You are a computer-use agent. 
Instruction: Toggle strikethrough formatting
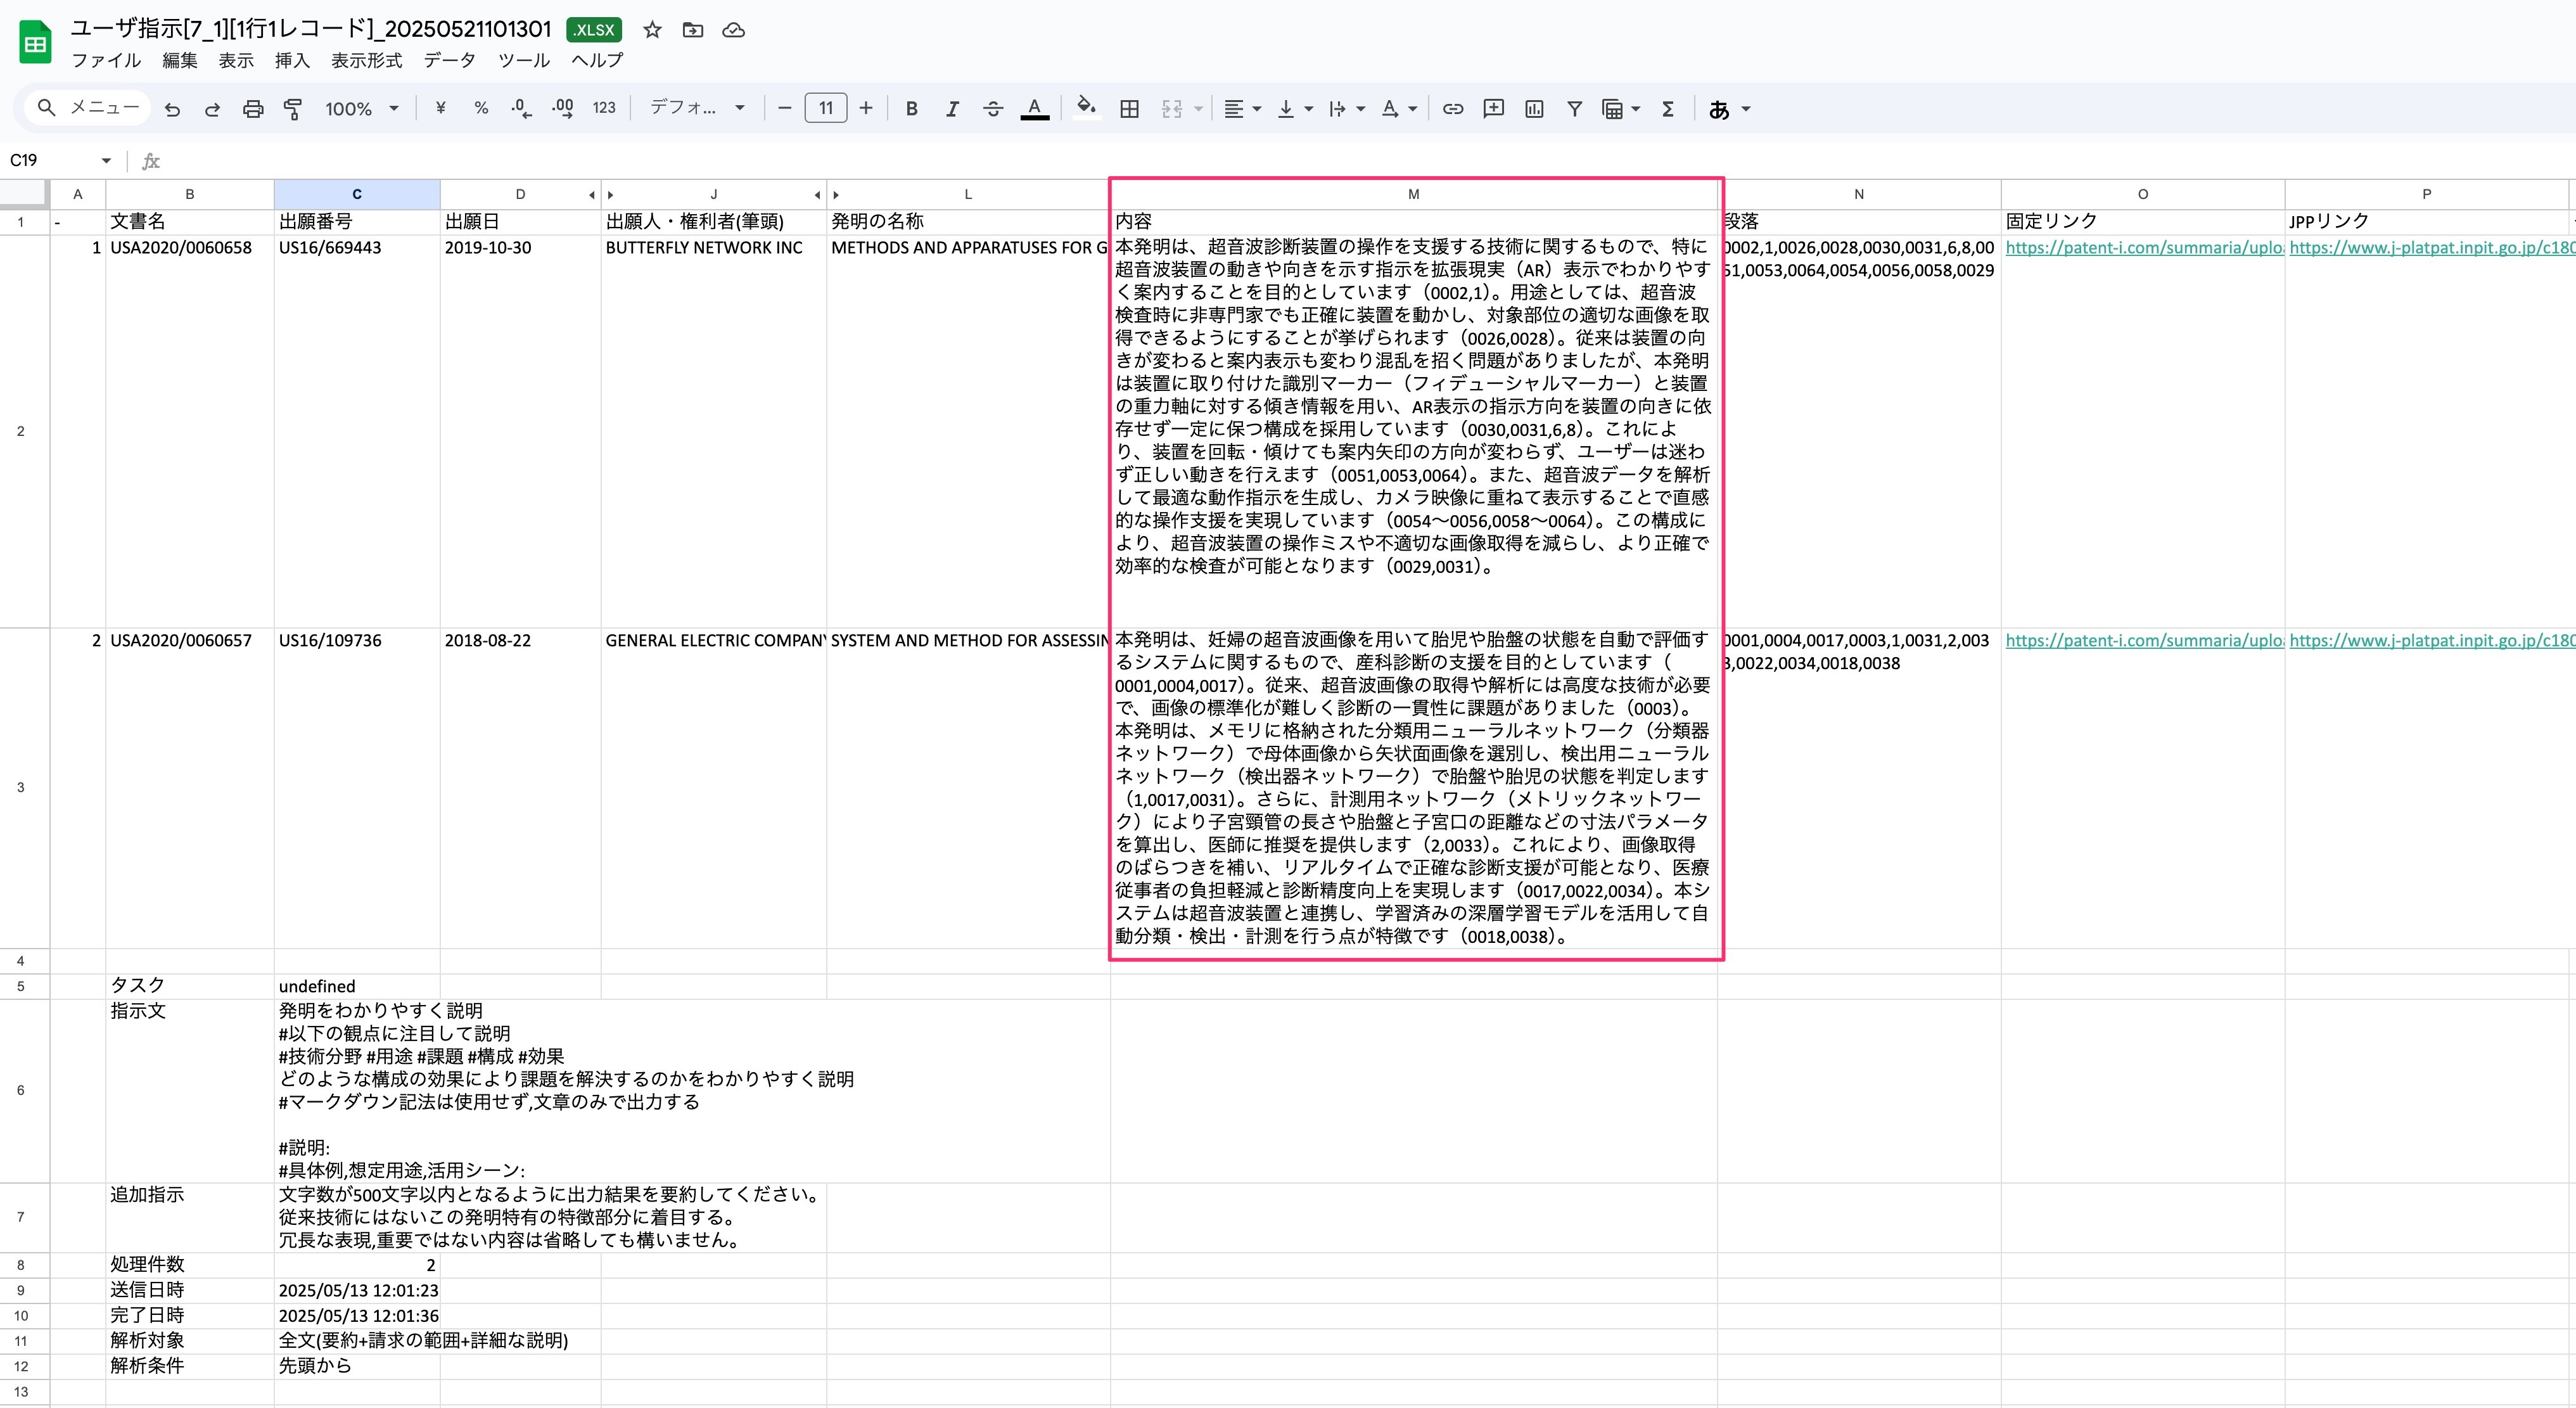tap(993, 108)
